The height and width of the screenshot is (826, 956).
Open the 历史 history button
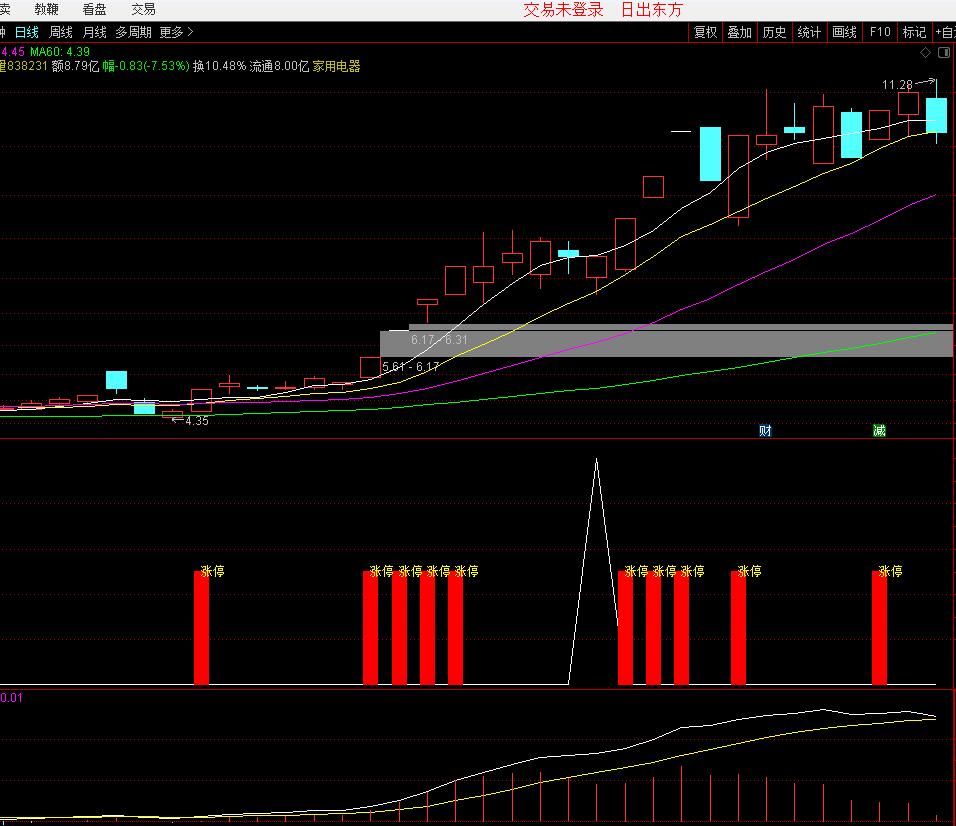tap(774, 32)
